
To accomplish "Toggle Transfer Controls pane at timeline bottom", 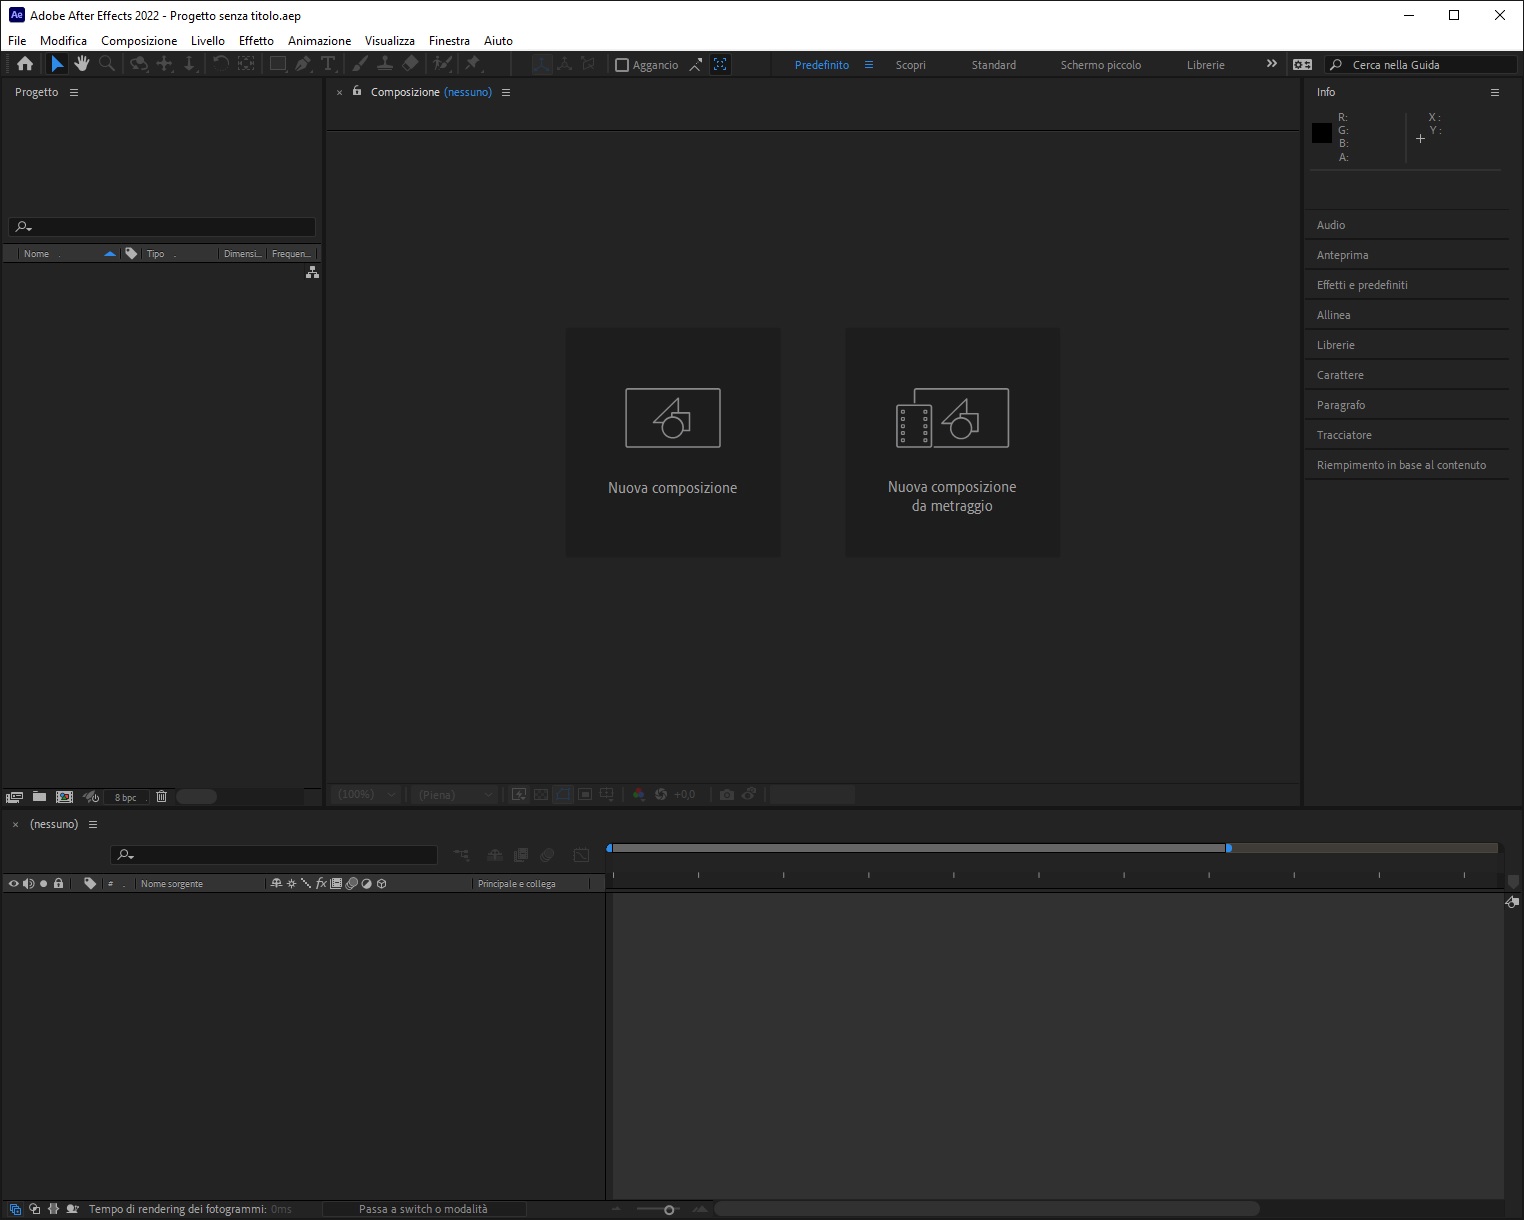I will coord(34,1209).
